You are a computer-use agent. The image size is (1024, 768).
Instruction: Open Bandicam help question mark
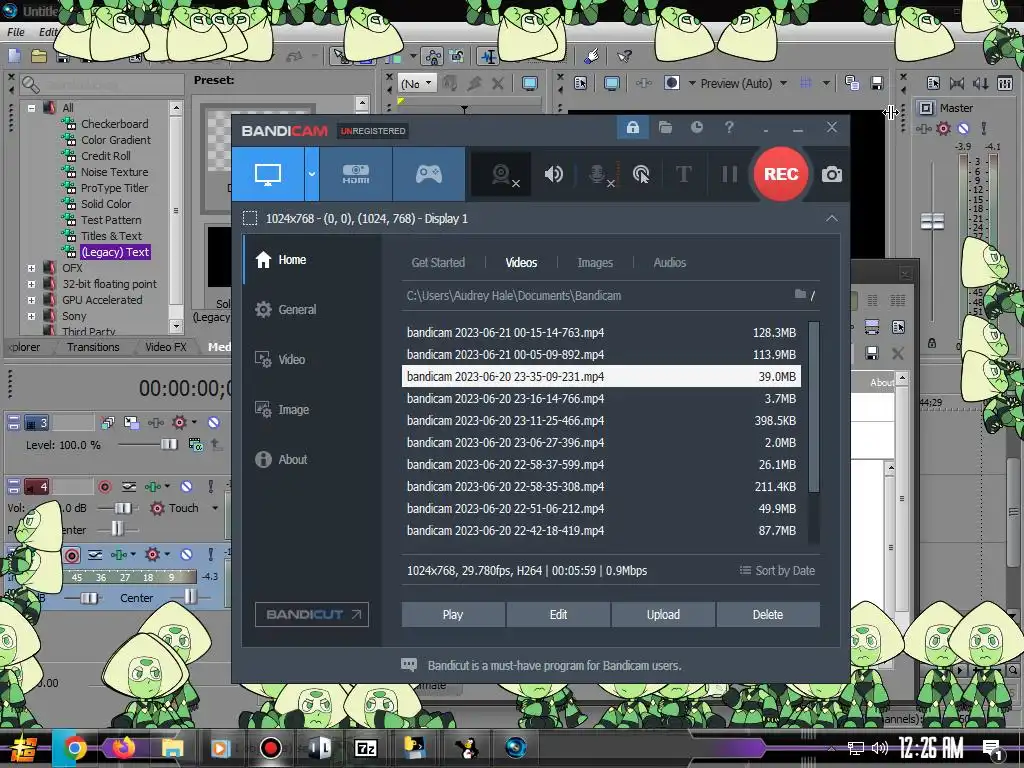tap(729, 127)
